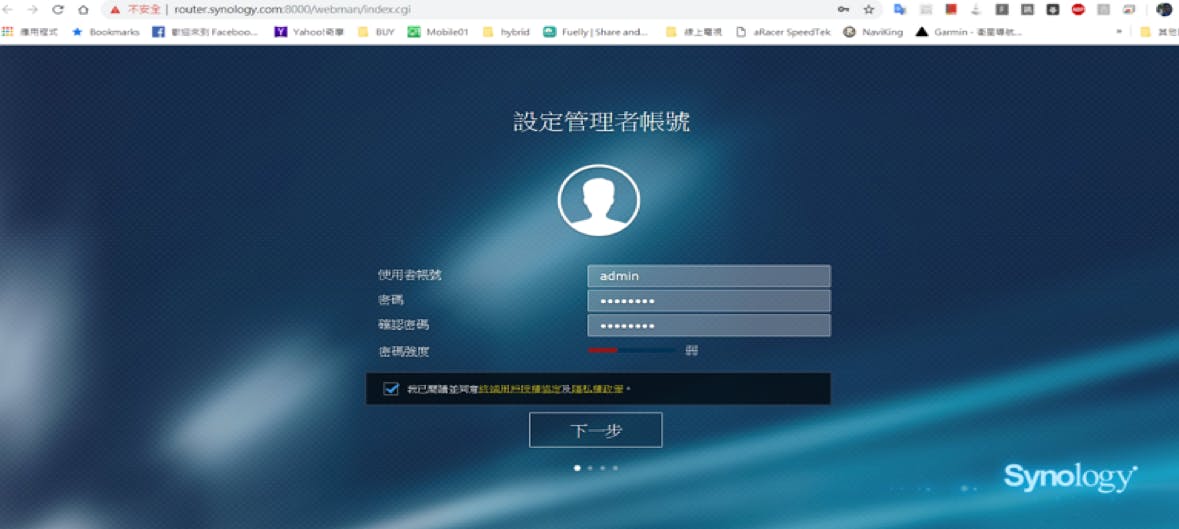This screenshot has height=529, width=1179.
Task: Click the 密碼強度 label
Action: [404, 351]
